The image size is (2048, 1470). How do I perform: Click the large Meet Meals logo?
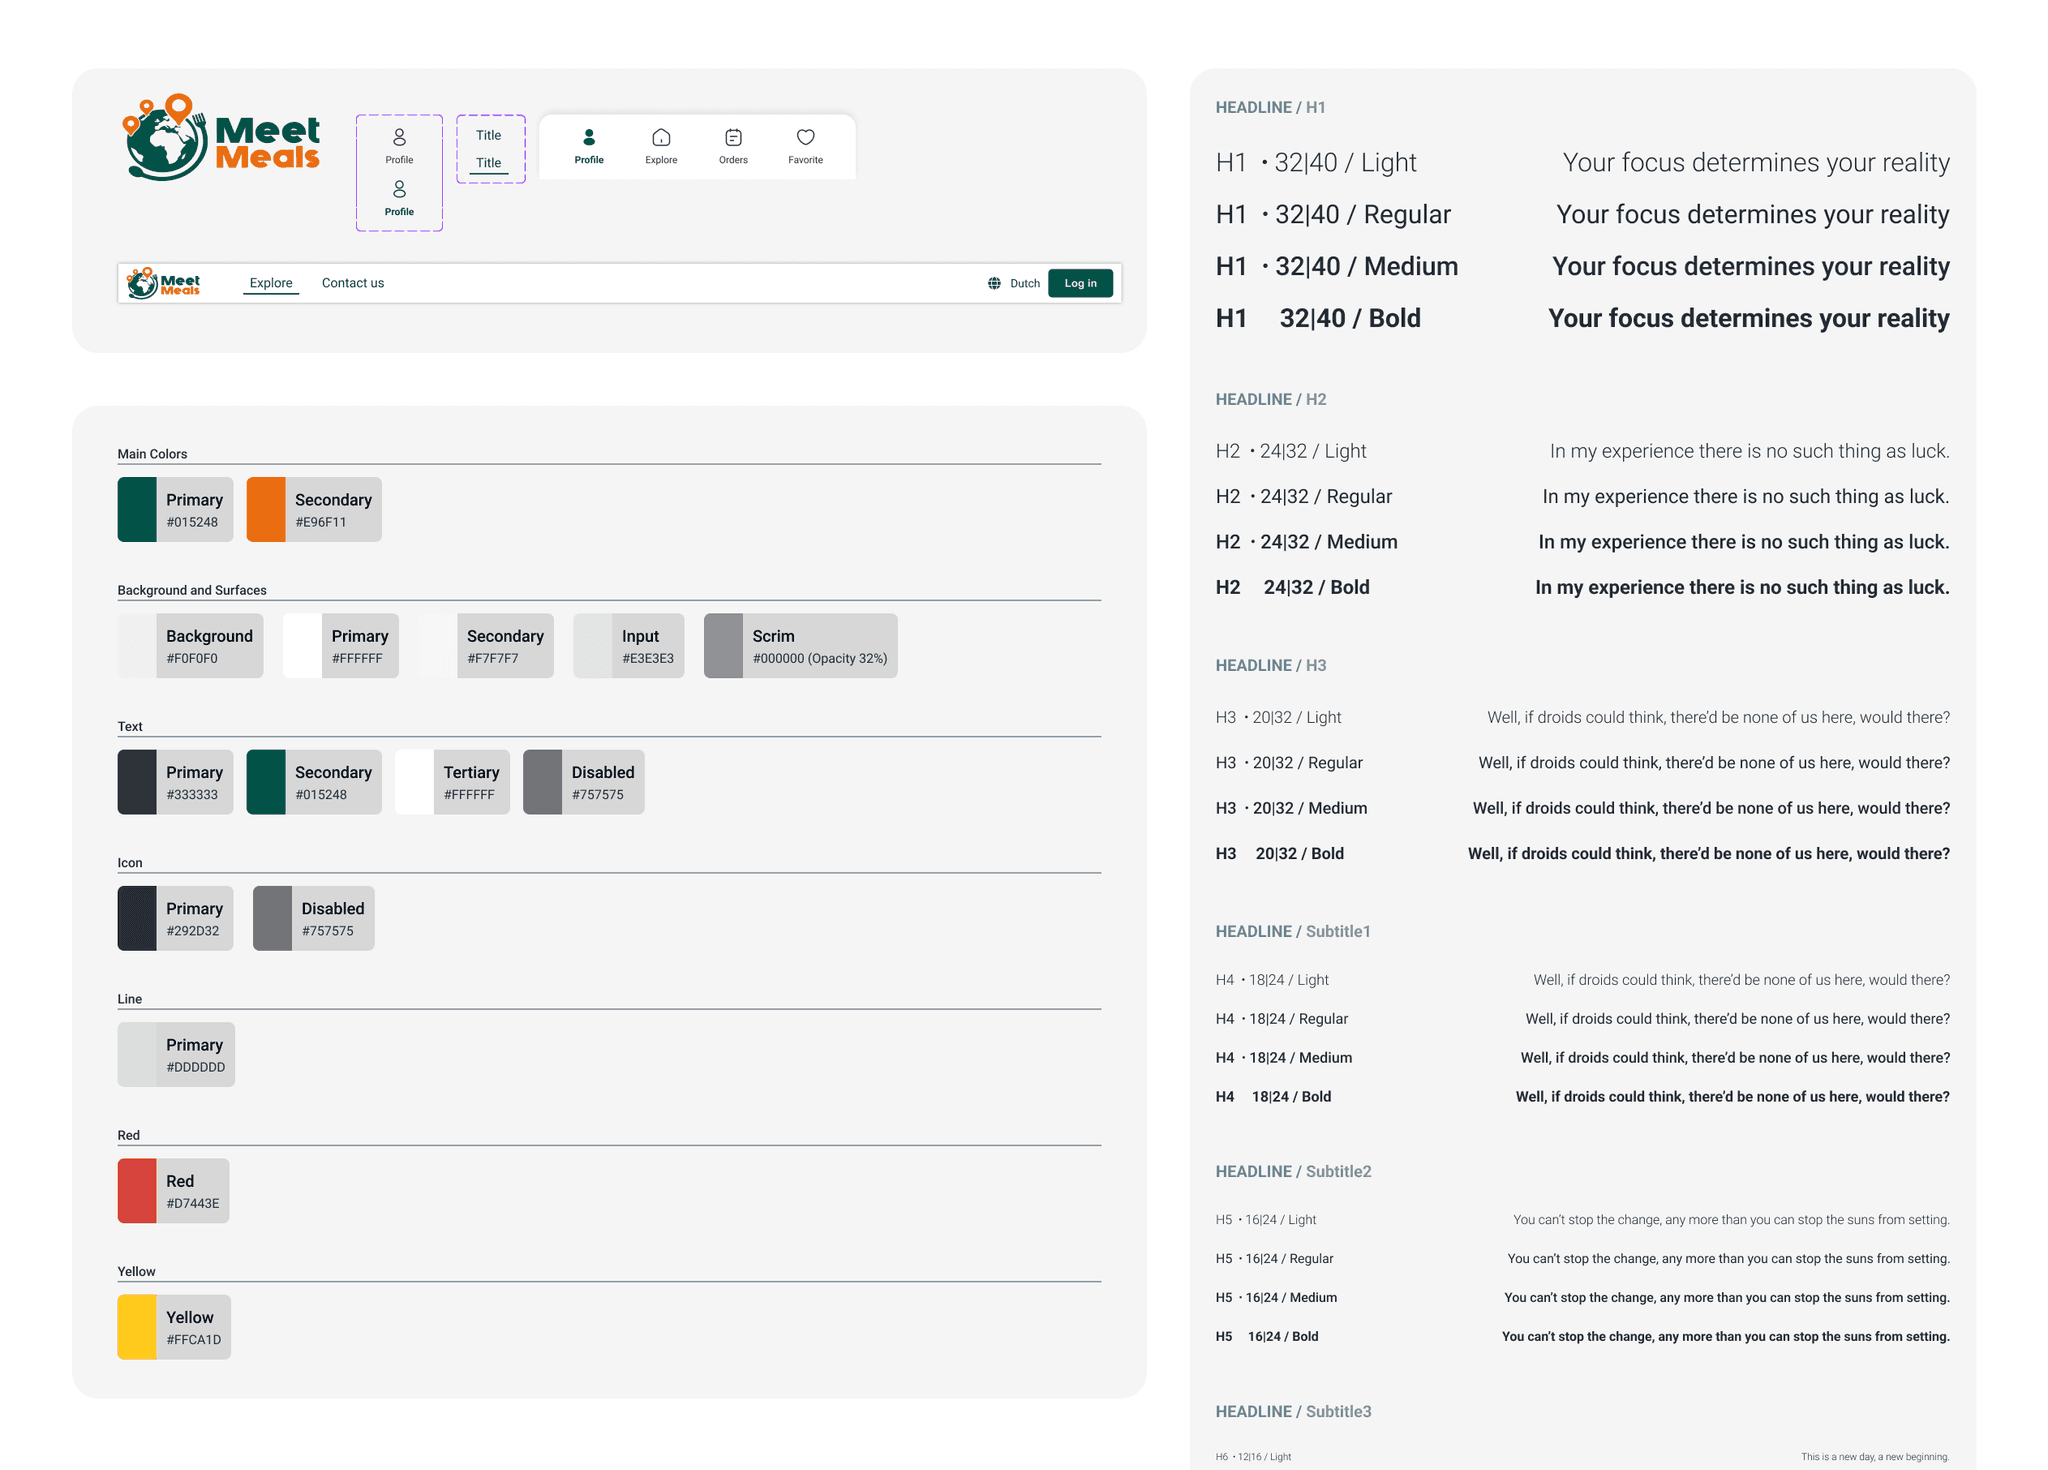[x=222, y=139]
